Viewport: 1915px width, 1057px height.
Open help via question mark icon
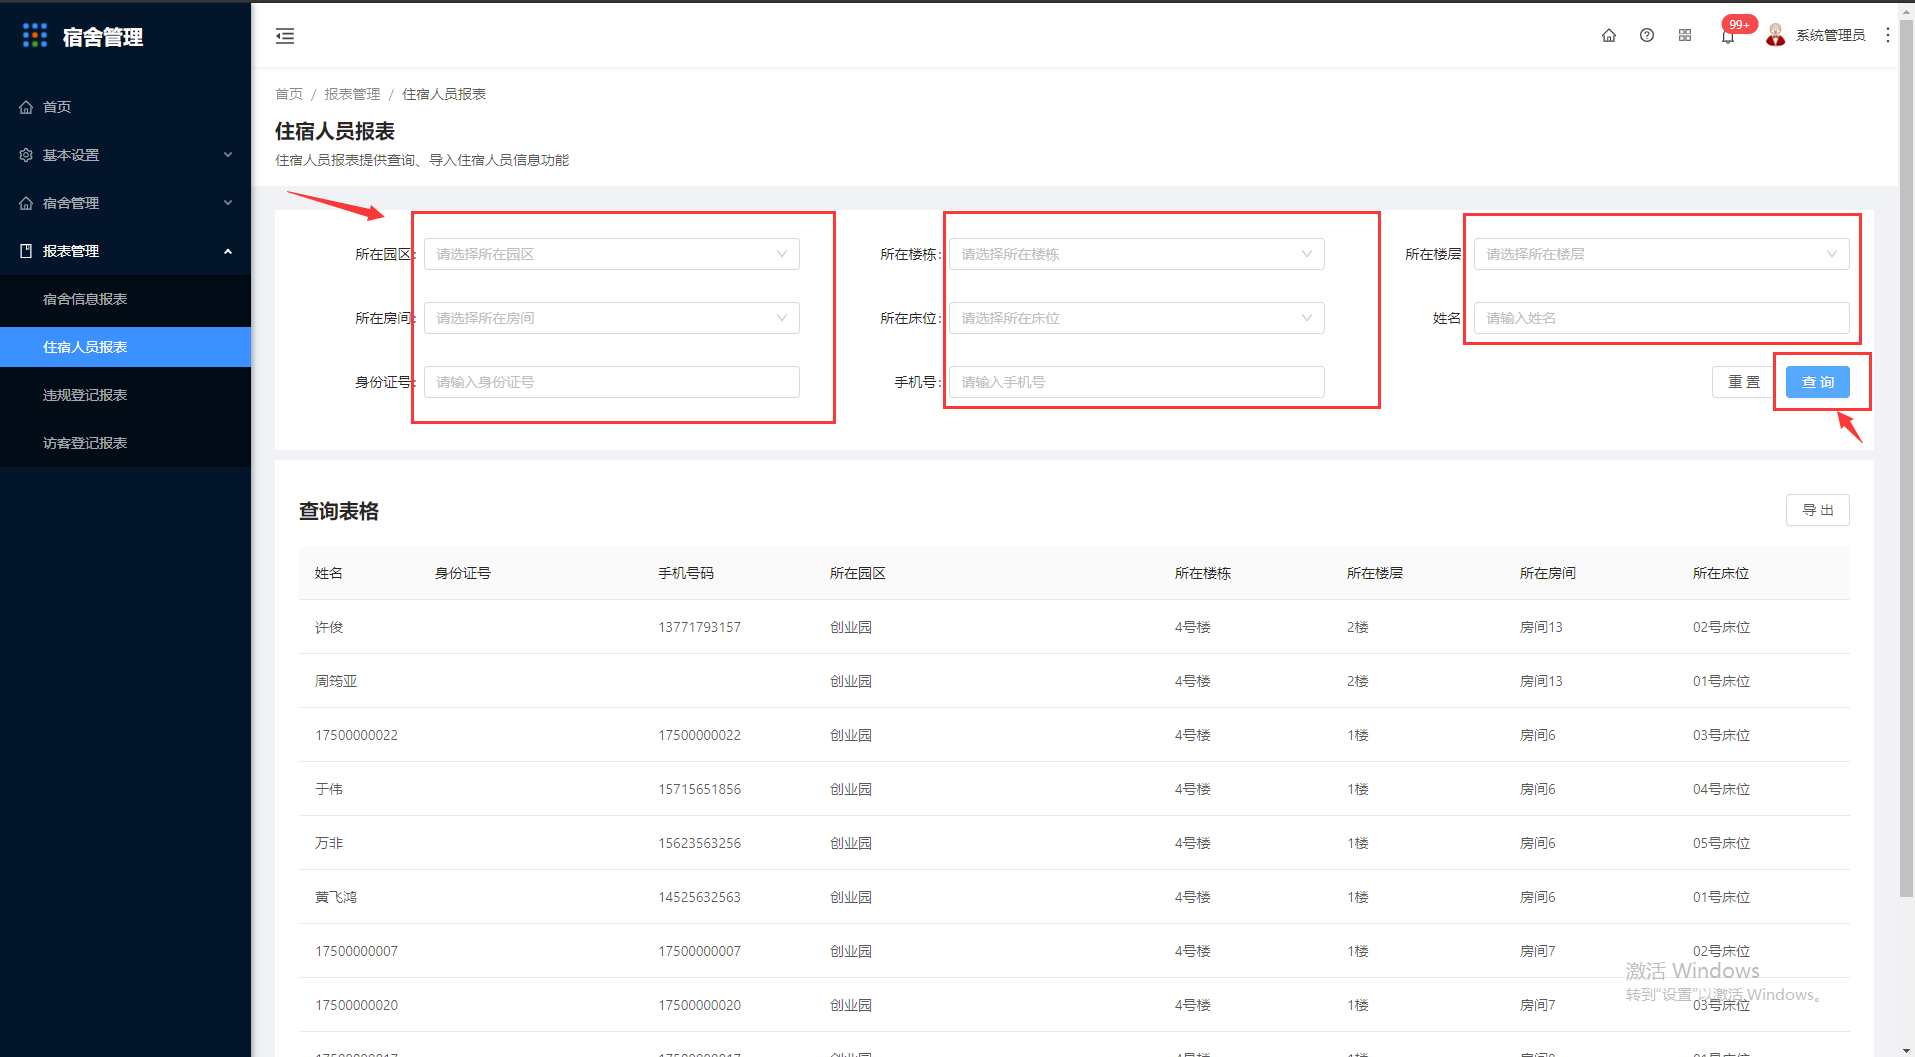click(1647, 35)
